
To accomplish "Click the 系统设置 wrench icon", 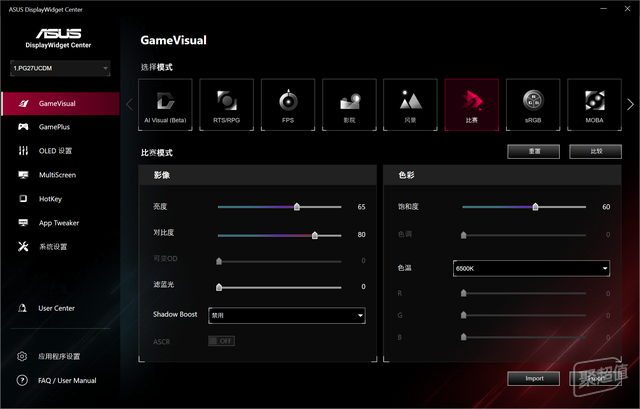I will 23,247.
